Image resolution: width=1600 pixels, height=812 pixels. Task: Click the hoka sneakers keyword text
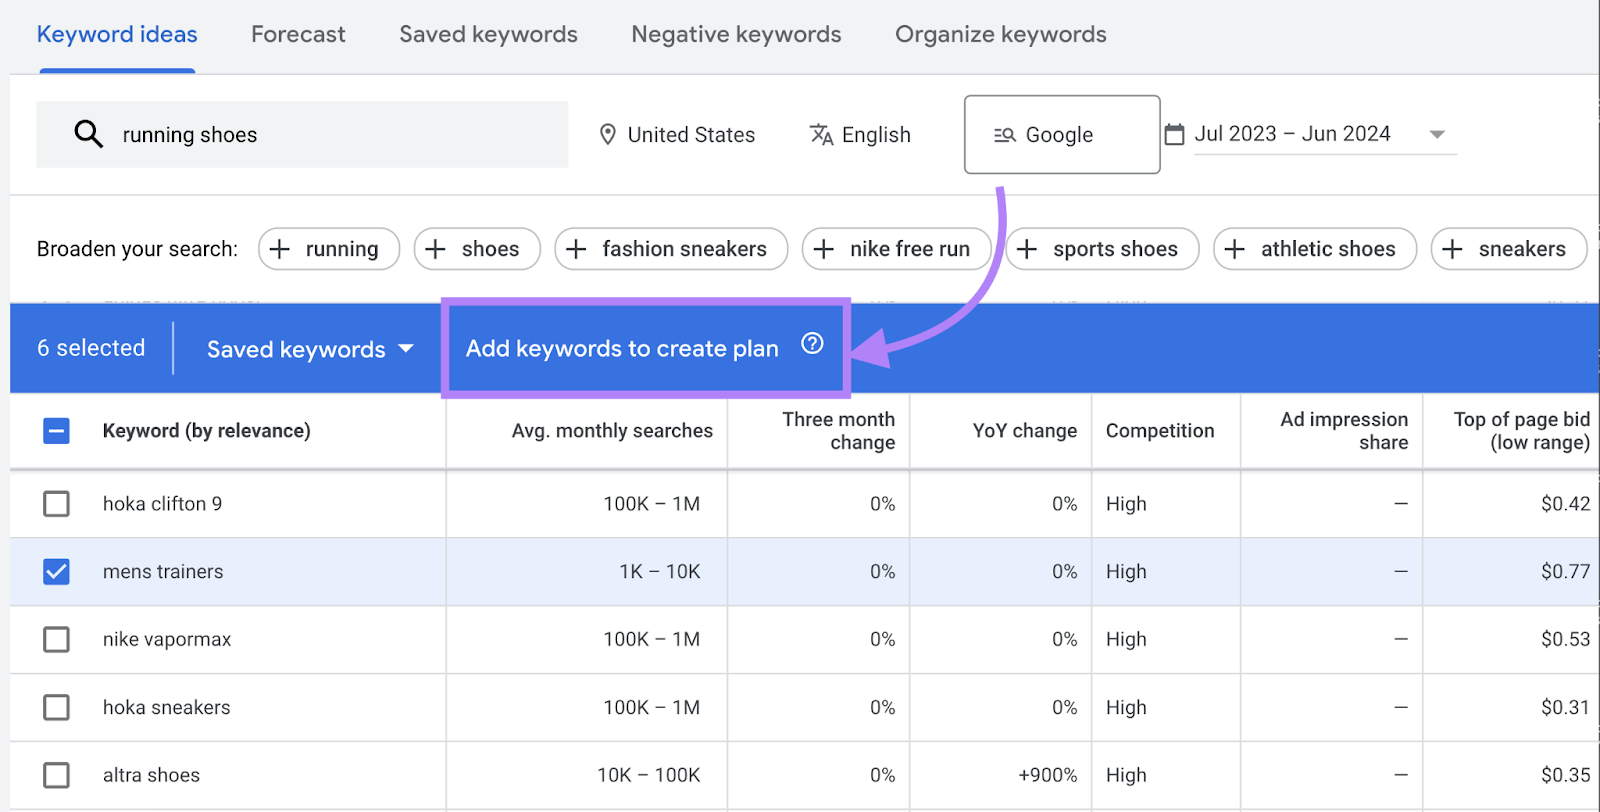click(x=166, y=708)
